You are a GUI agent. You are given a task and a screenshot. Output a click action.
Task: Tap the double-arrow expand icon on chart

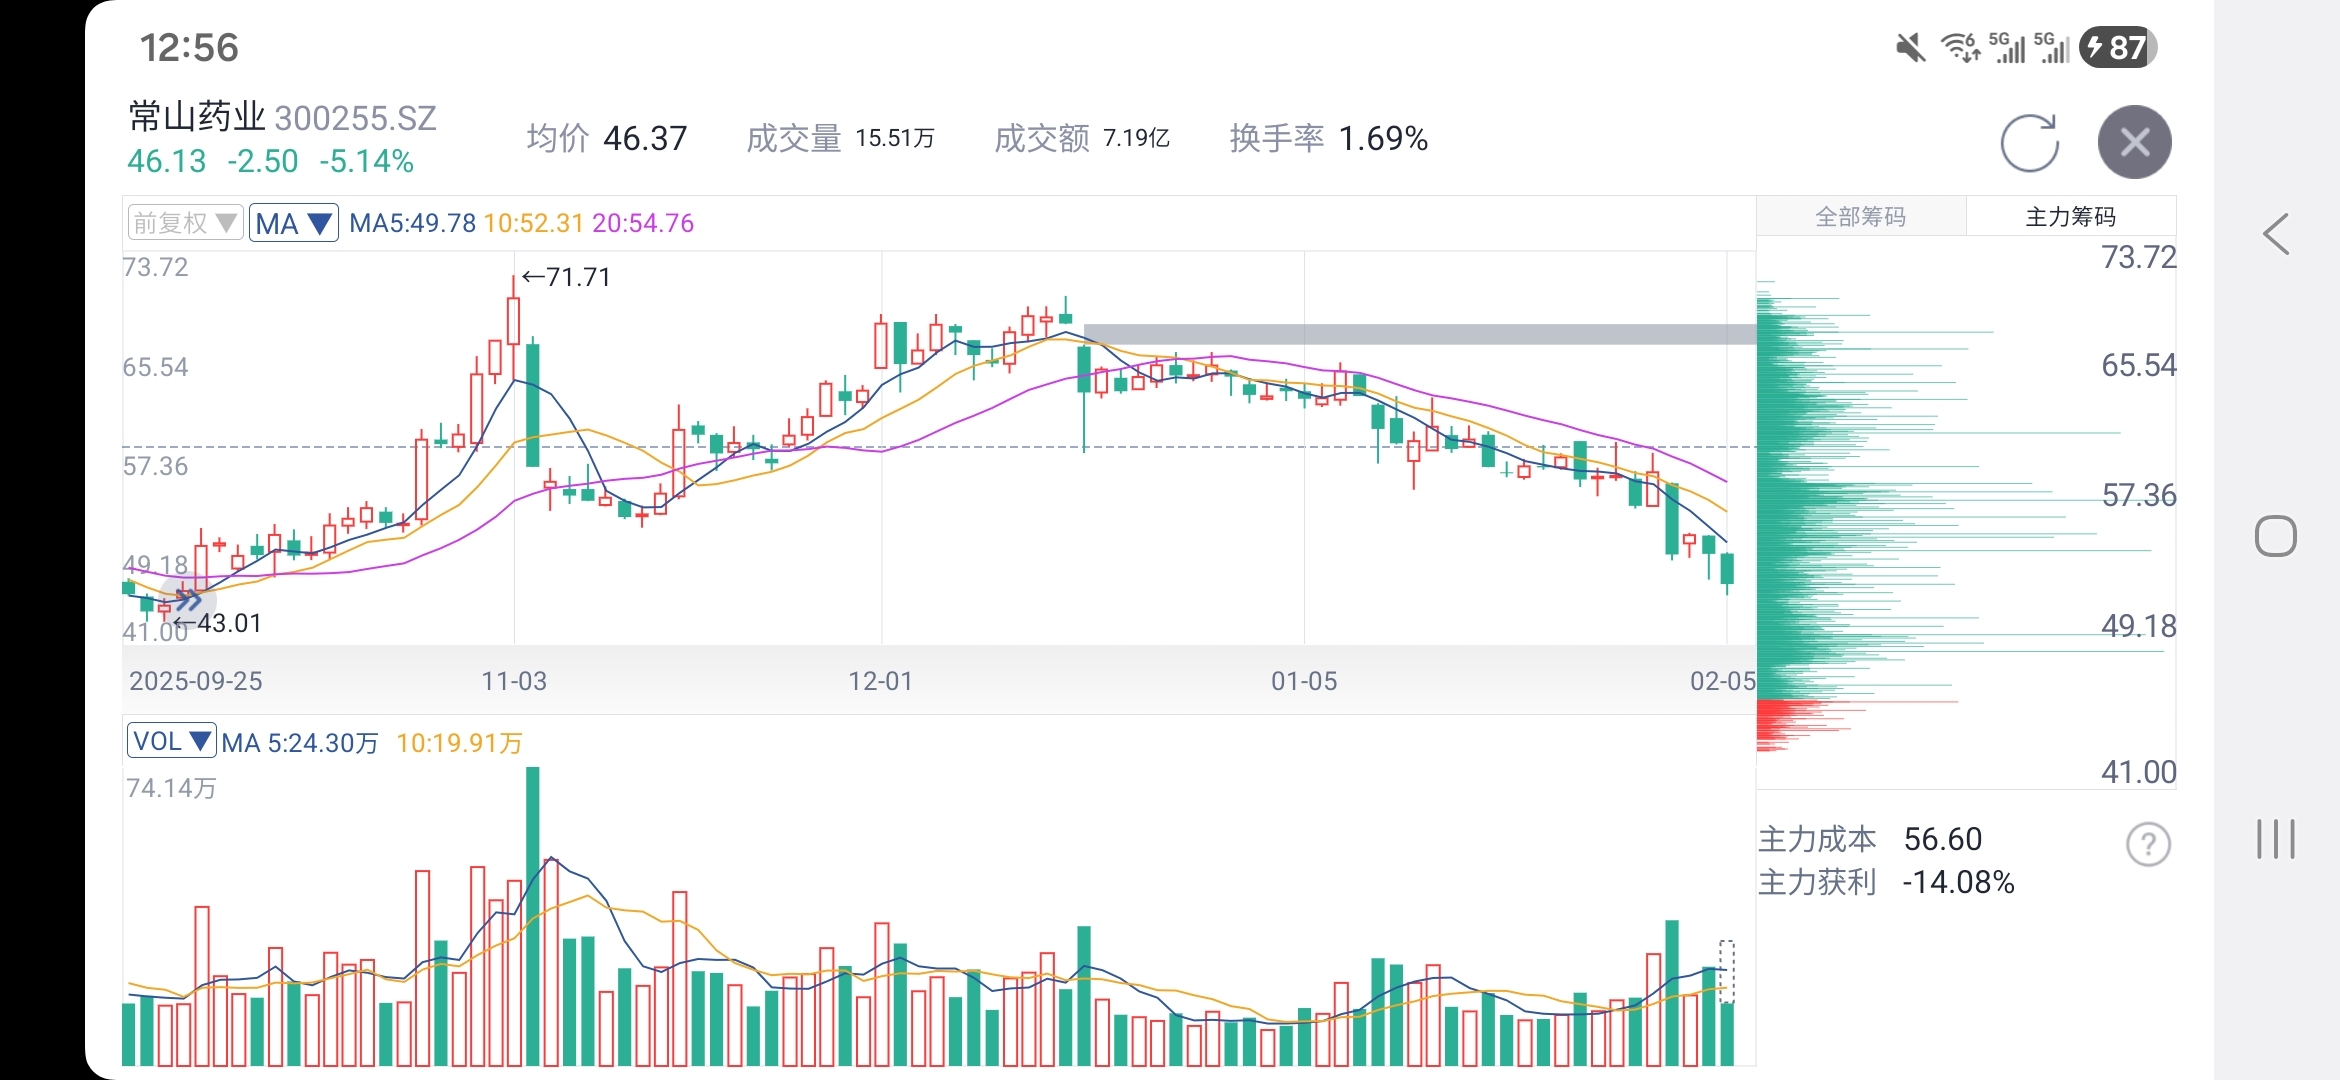(x=187, y=600)
